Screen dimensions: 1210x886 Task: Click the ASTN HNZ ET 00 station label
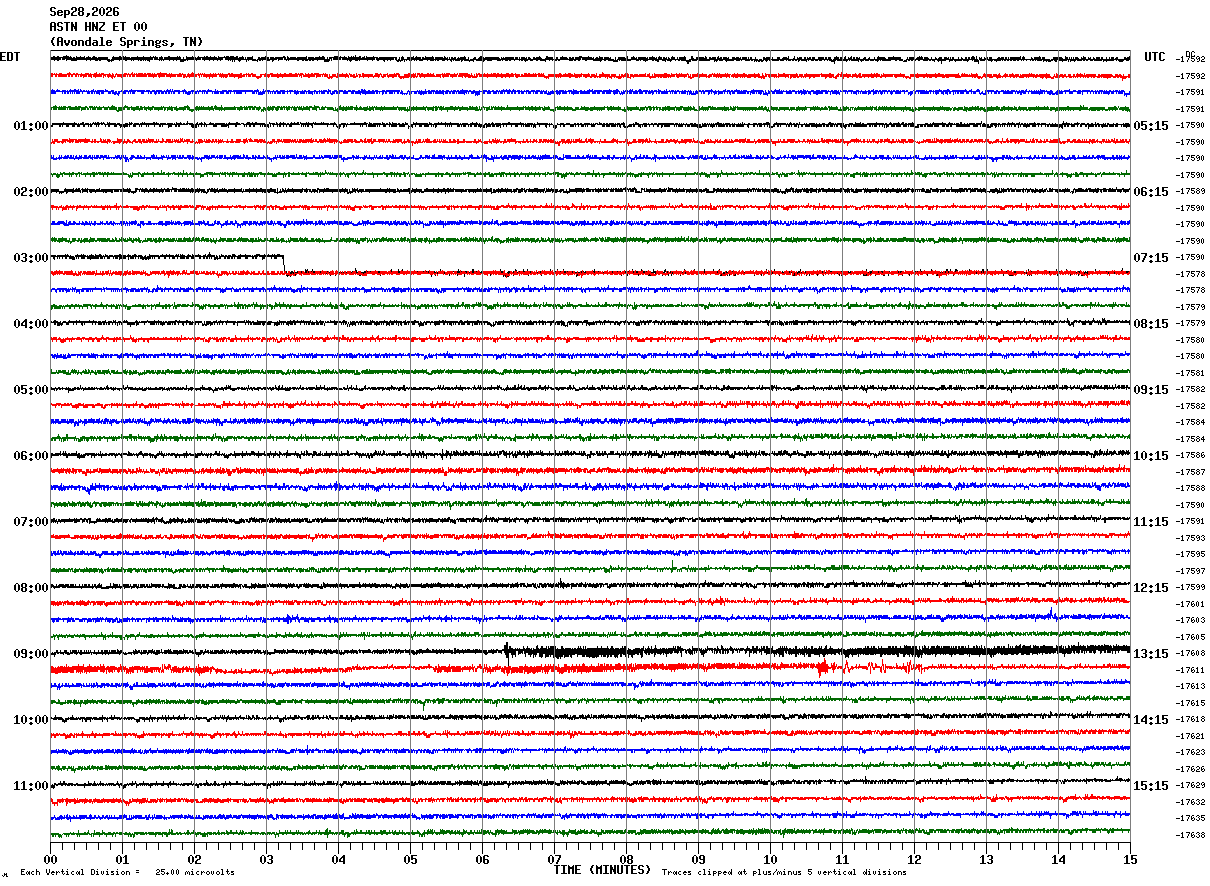pyautogui.click(x=98, y=27)
